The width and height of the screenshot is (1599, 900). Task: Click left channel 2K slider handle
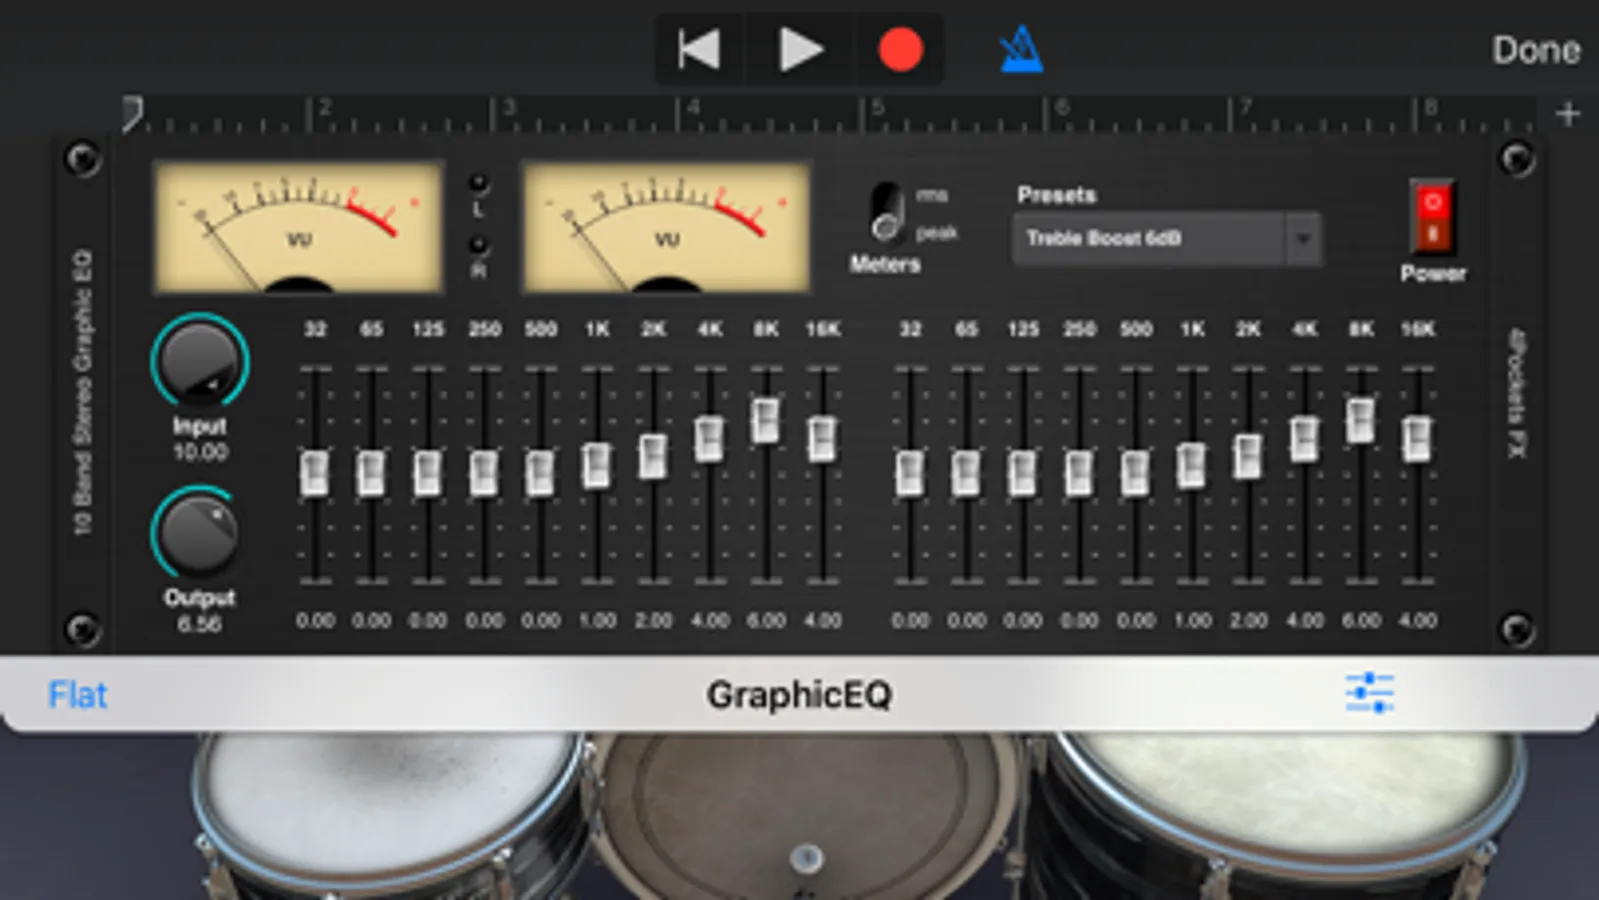[x=653, y=456]
